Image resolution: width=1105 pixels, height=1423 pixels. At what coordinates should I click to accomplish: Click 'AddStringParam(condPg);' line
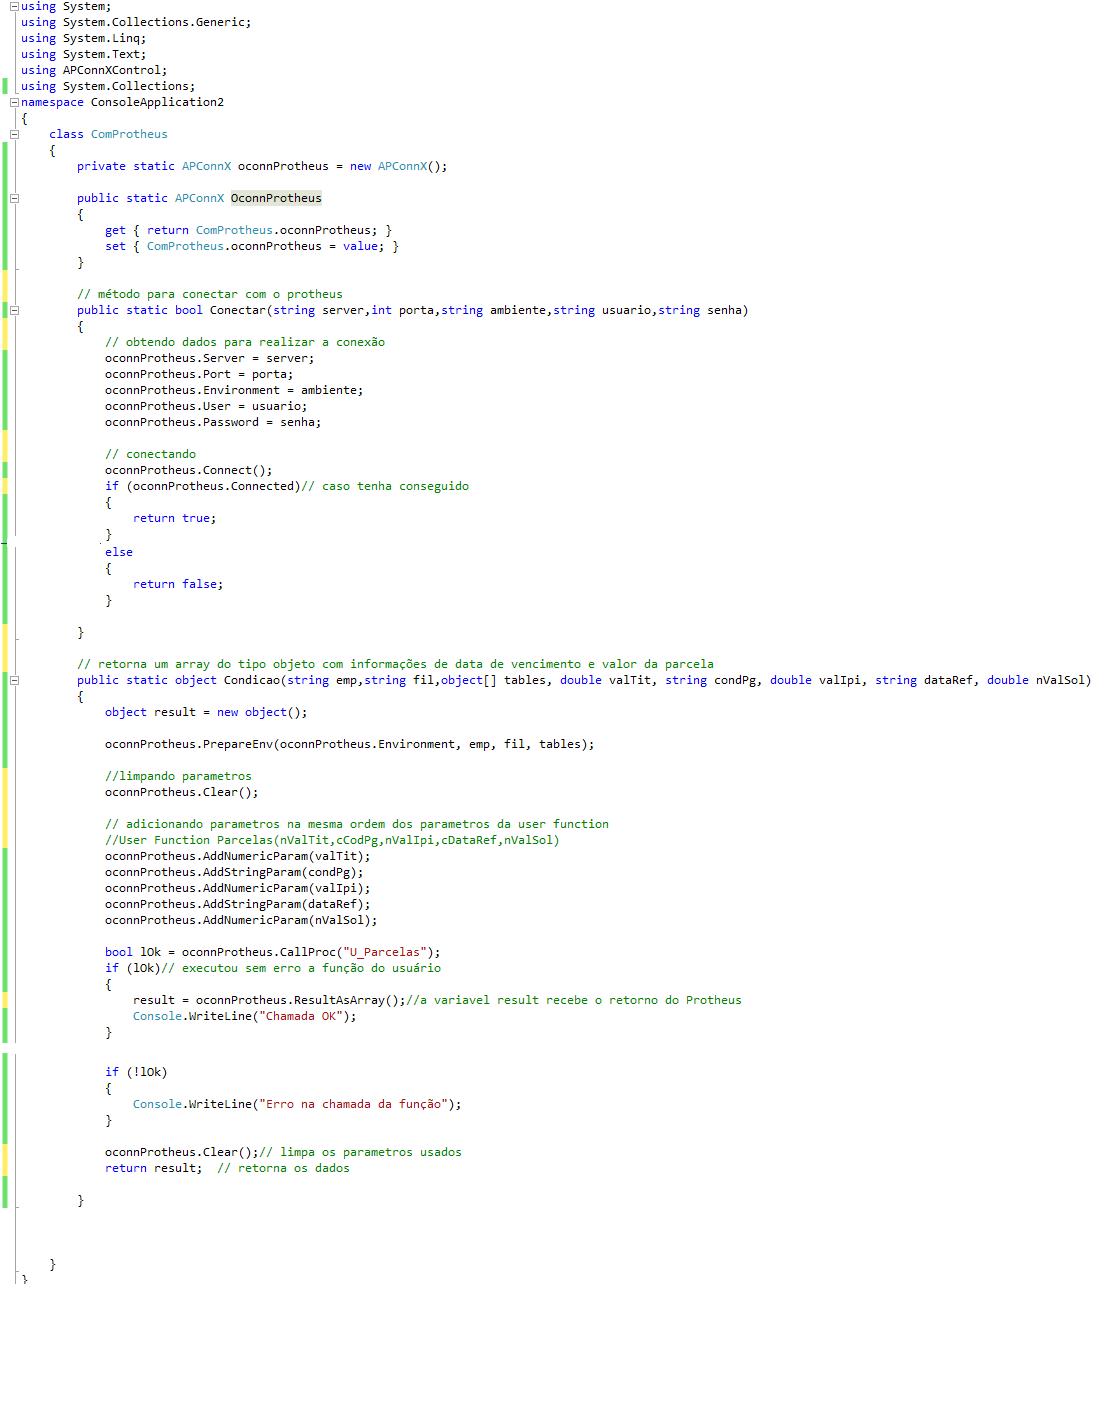point(234,872)
